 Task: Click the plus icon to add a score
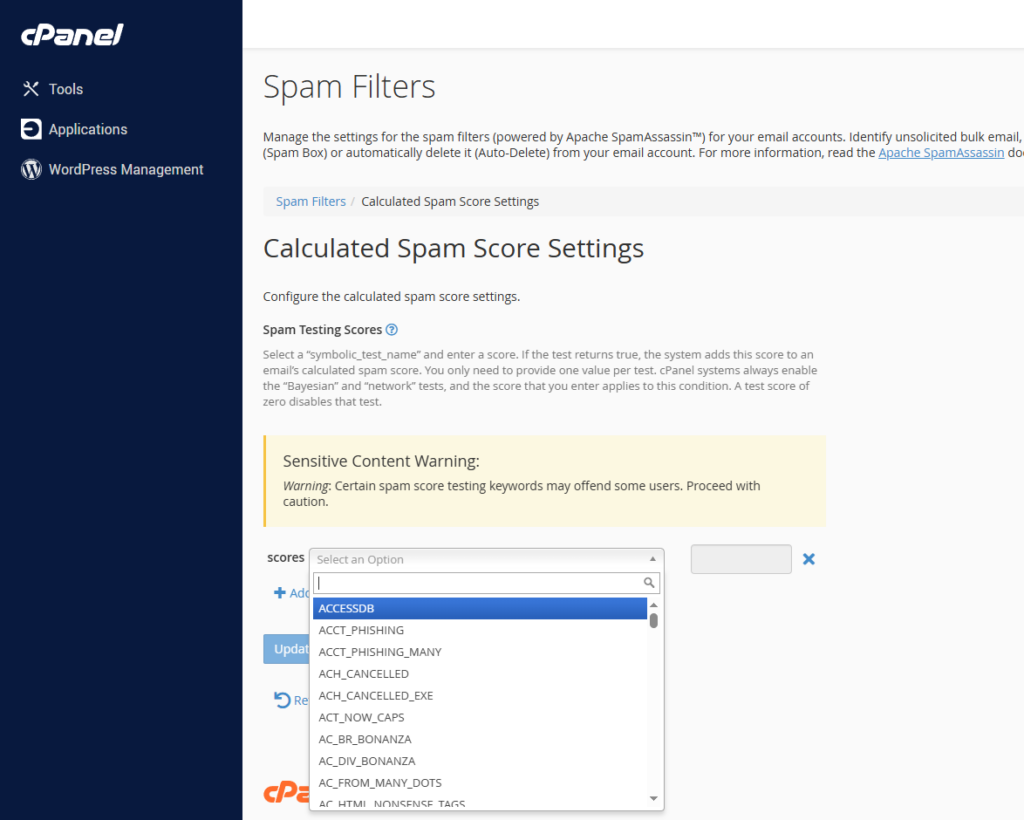[x=280, y=593]
